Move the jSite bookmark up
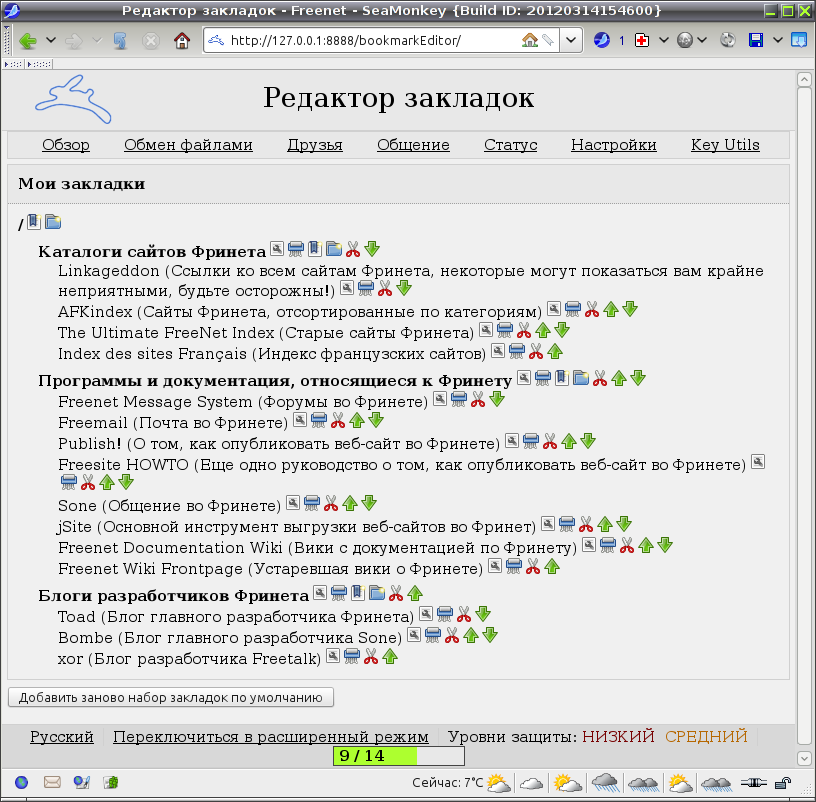 (605, 524)
